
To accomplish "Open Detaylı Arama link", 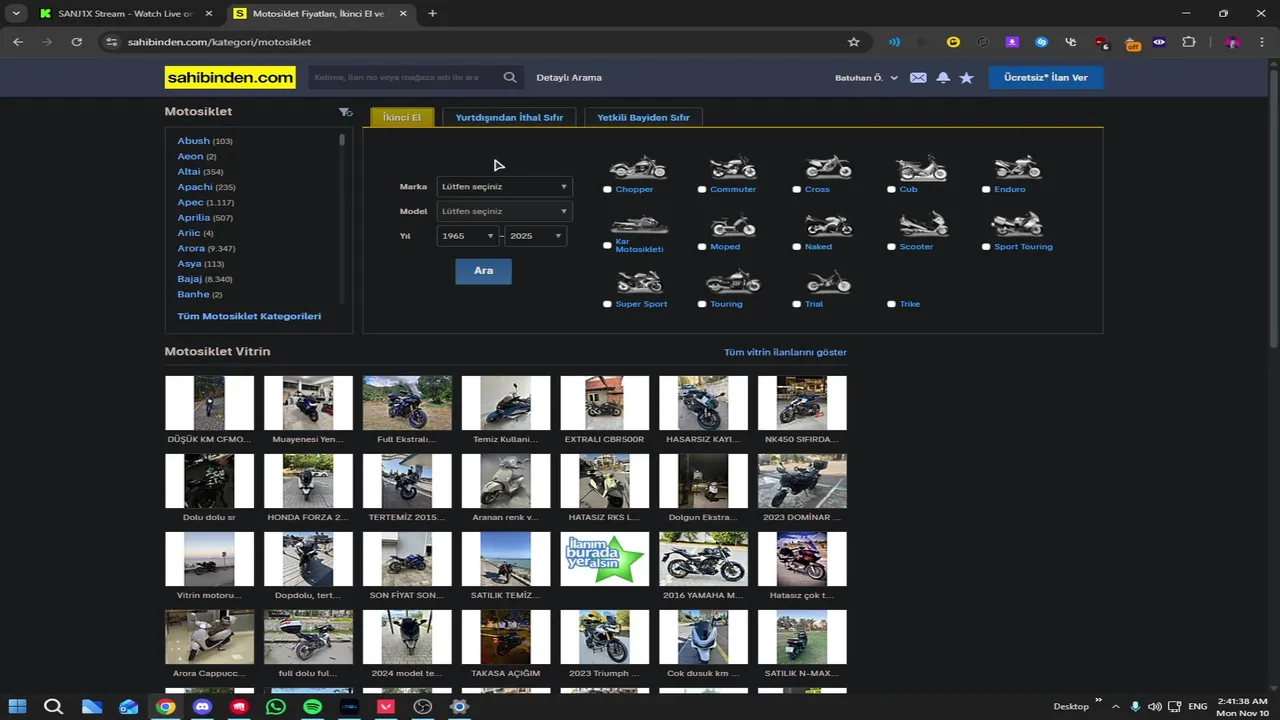I will 569,77.
